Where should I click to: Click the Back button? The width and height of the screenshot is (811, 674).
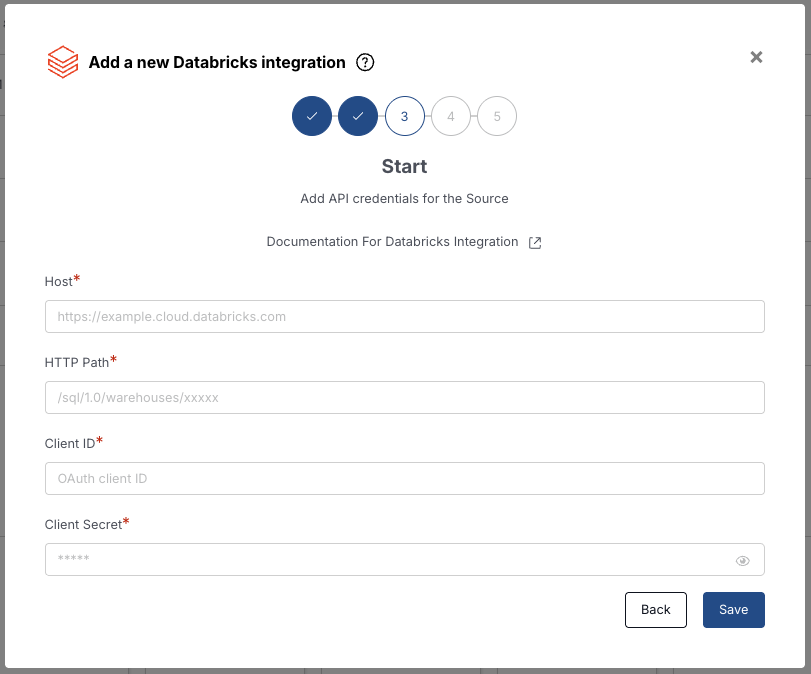(655, 610)
